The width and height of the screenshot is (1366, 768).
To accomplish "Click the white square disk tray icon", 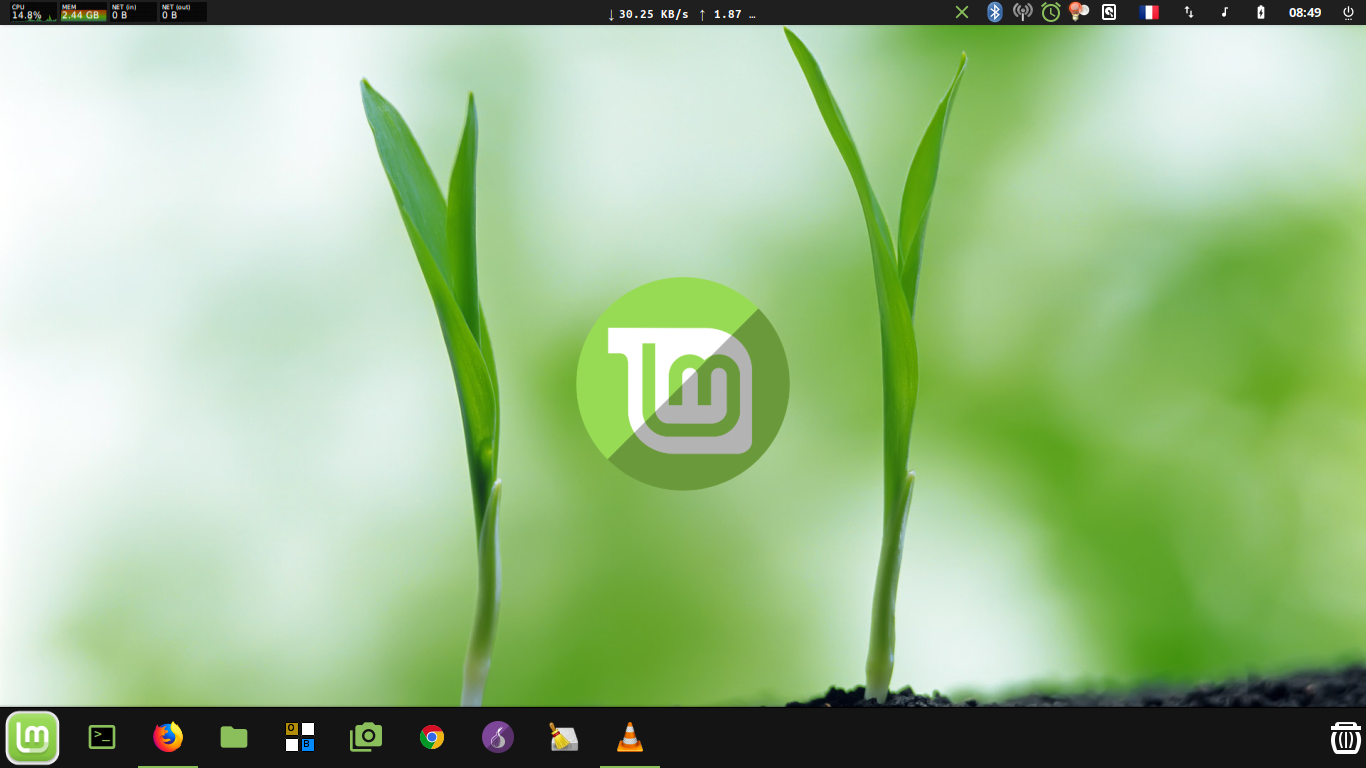I will point(1109,12).
